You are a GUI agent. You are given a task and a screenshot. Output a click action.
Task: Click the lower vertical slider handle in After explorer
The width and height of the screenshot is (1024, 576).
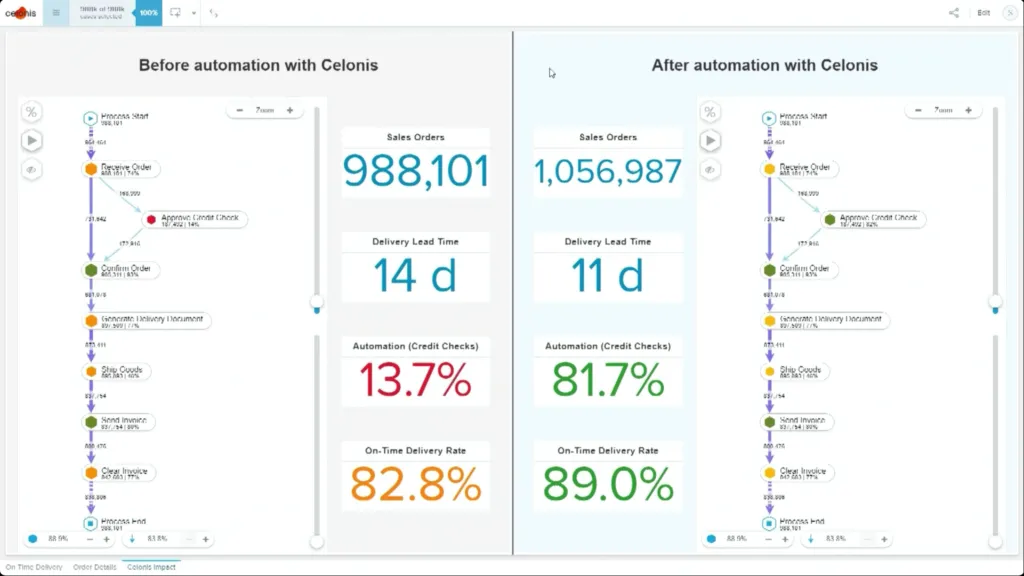point(995,542)
